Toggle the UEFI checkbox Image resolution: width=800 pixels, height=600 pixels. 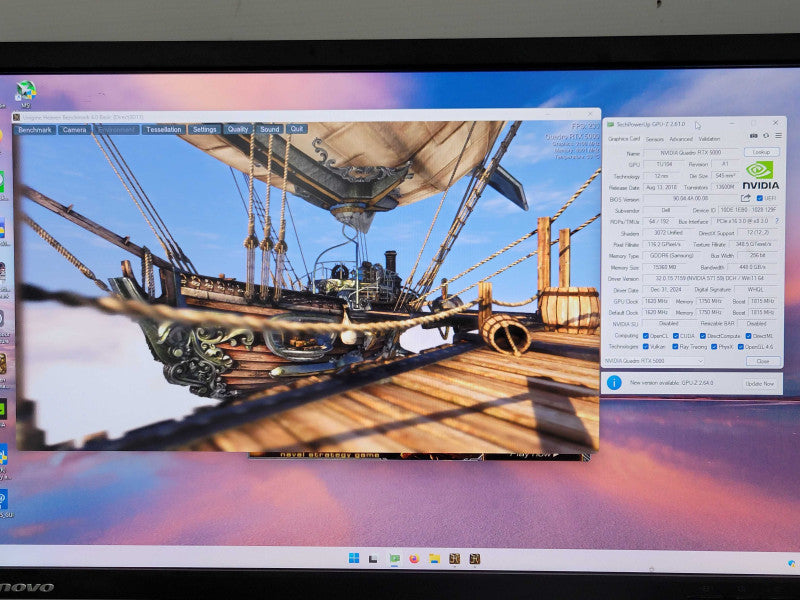point(759,198)
